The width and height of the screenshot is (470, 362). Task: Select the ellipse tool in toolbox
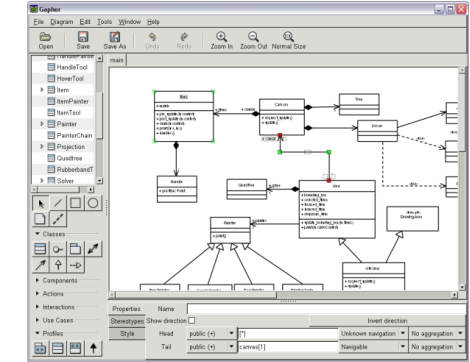93,203
